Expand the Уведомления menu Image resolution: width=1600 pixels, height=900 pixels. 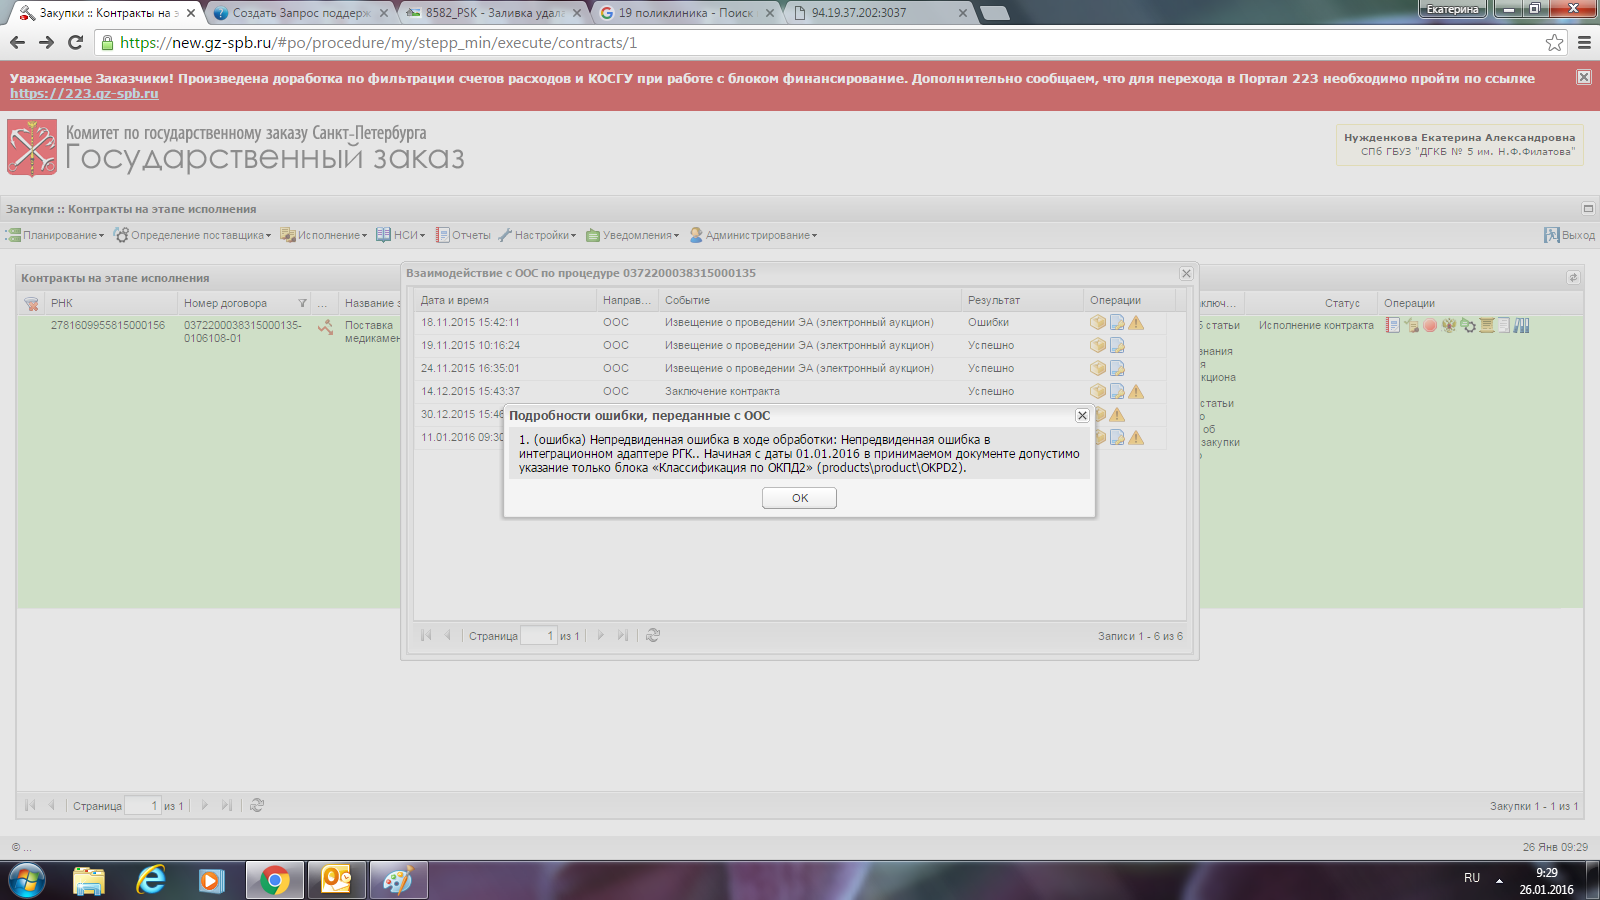coord(633,235)
